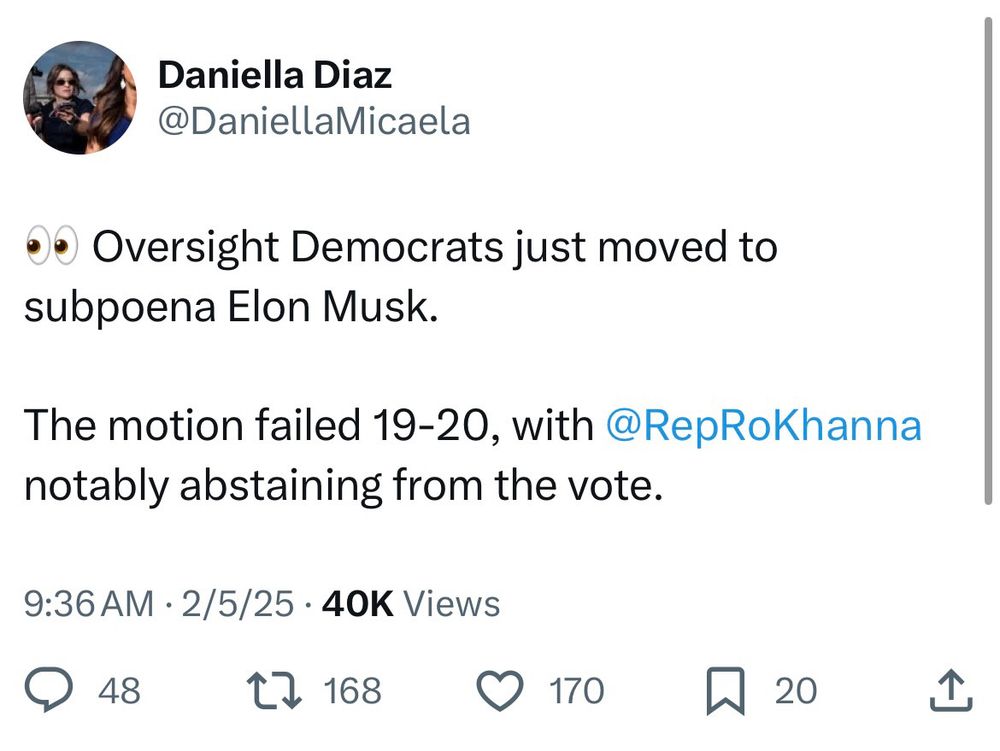Click the 48 replies count
1000x751 pixels.
click(x=120, y=691)
